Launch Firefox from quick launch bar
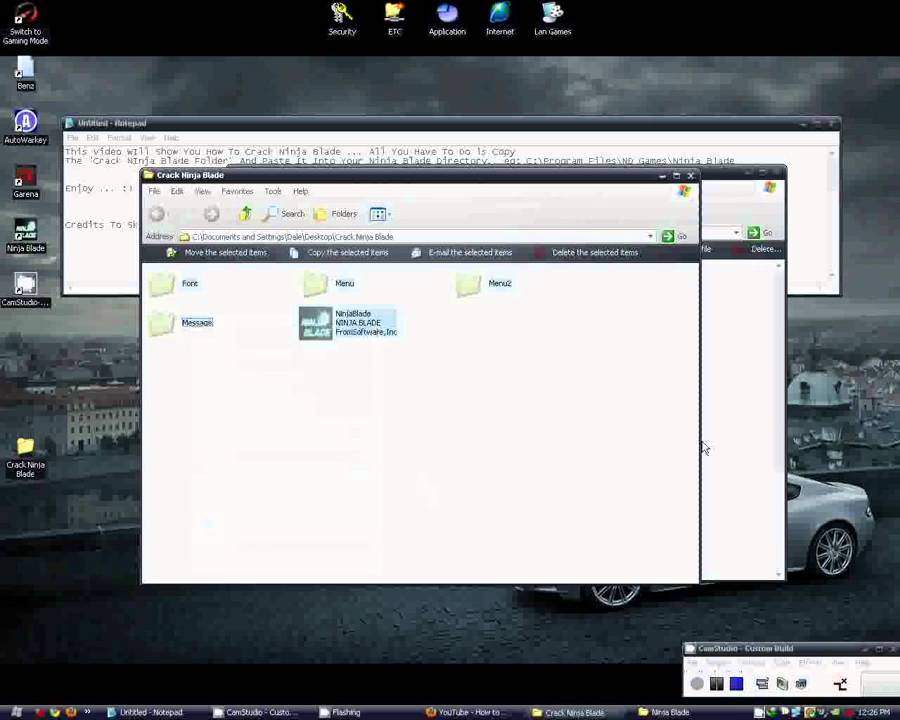This screenshot has width=900, height=720. click(x=71, y=713)
